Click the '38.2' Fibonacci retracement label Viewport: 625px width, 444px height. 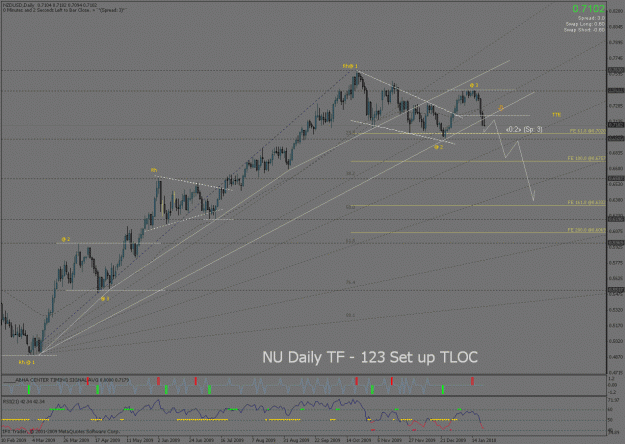click(x=350, y=174)
